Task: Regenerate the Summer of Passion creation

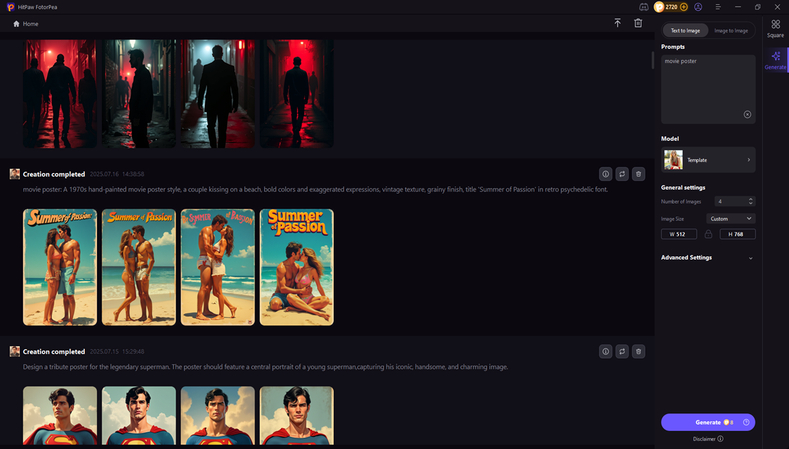Action: [x=622, y=174]
